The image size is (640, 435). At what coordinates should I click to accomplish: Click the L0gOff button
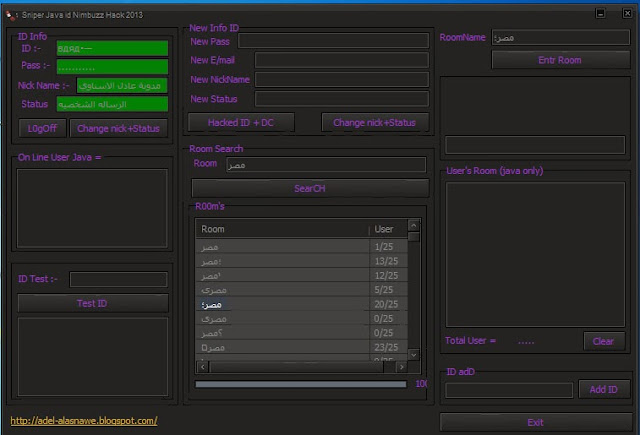pos(42,129)
